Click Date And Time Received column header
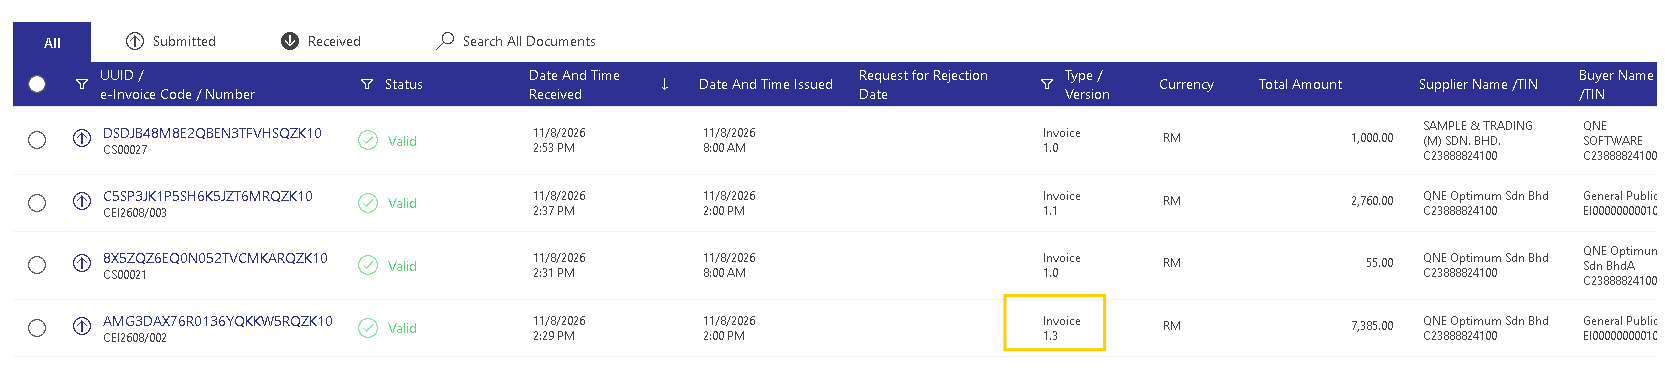 coord(574,84)
